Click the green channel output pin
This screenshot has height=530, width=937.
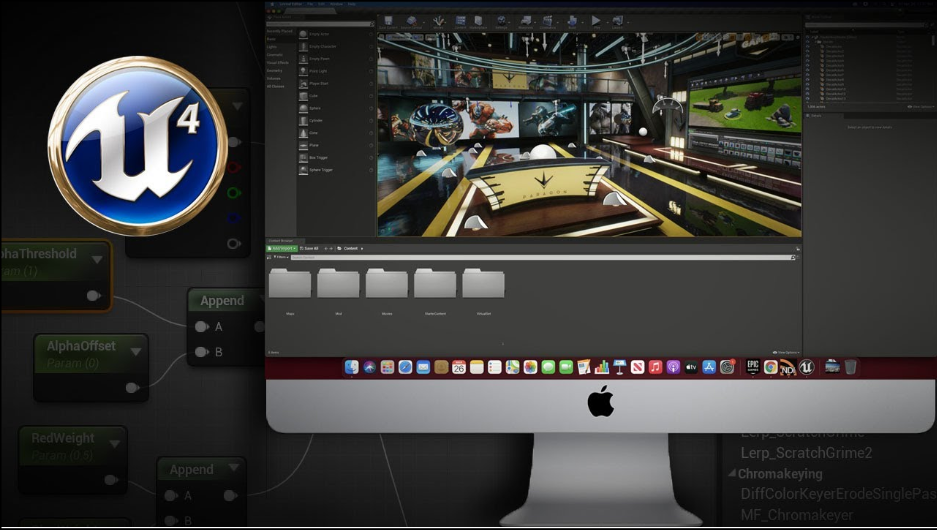[x=234, y=193]
